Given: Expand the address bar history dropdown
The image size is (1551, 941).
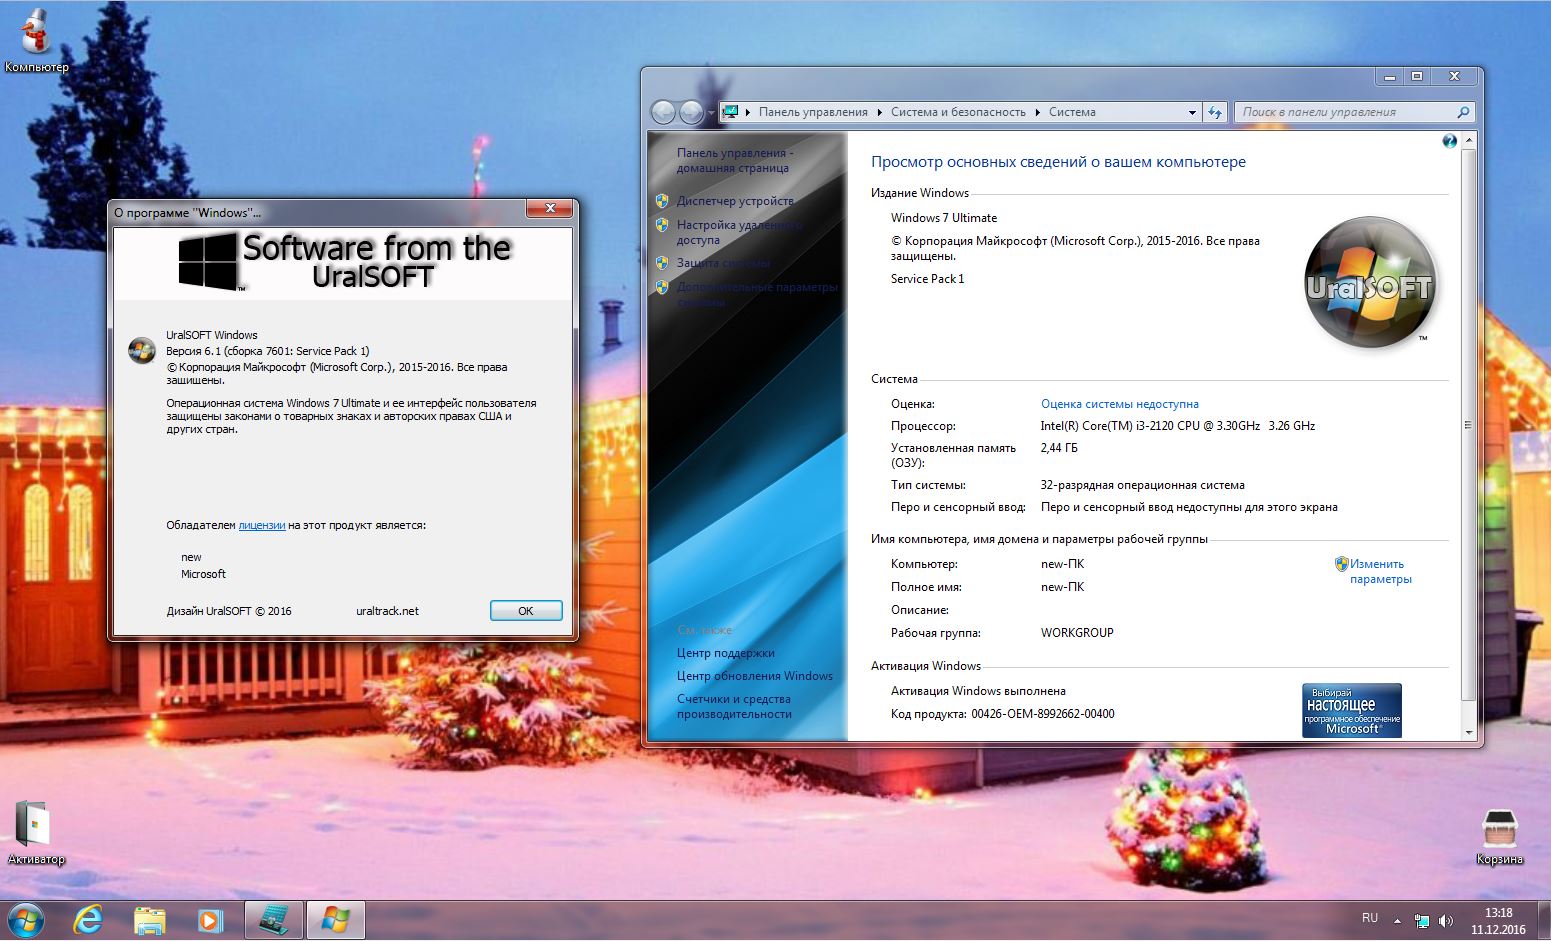Looking at the screenshot, I should [1191, 112].
